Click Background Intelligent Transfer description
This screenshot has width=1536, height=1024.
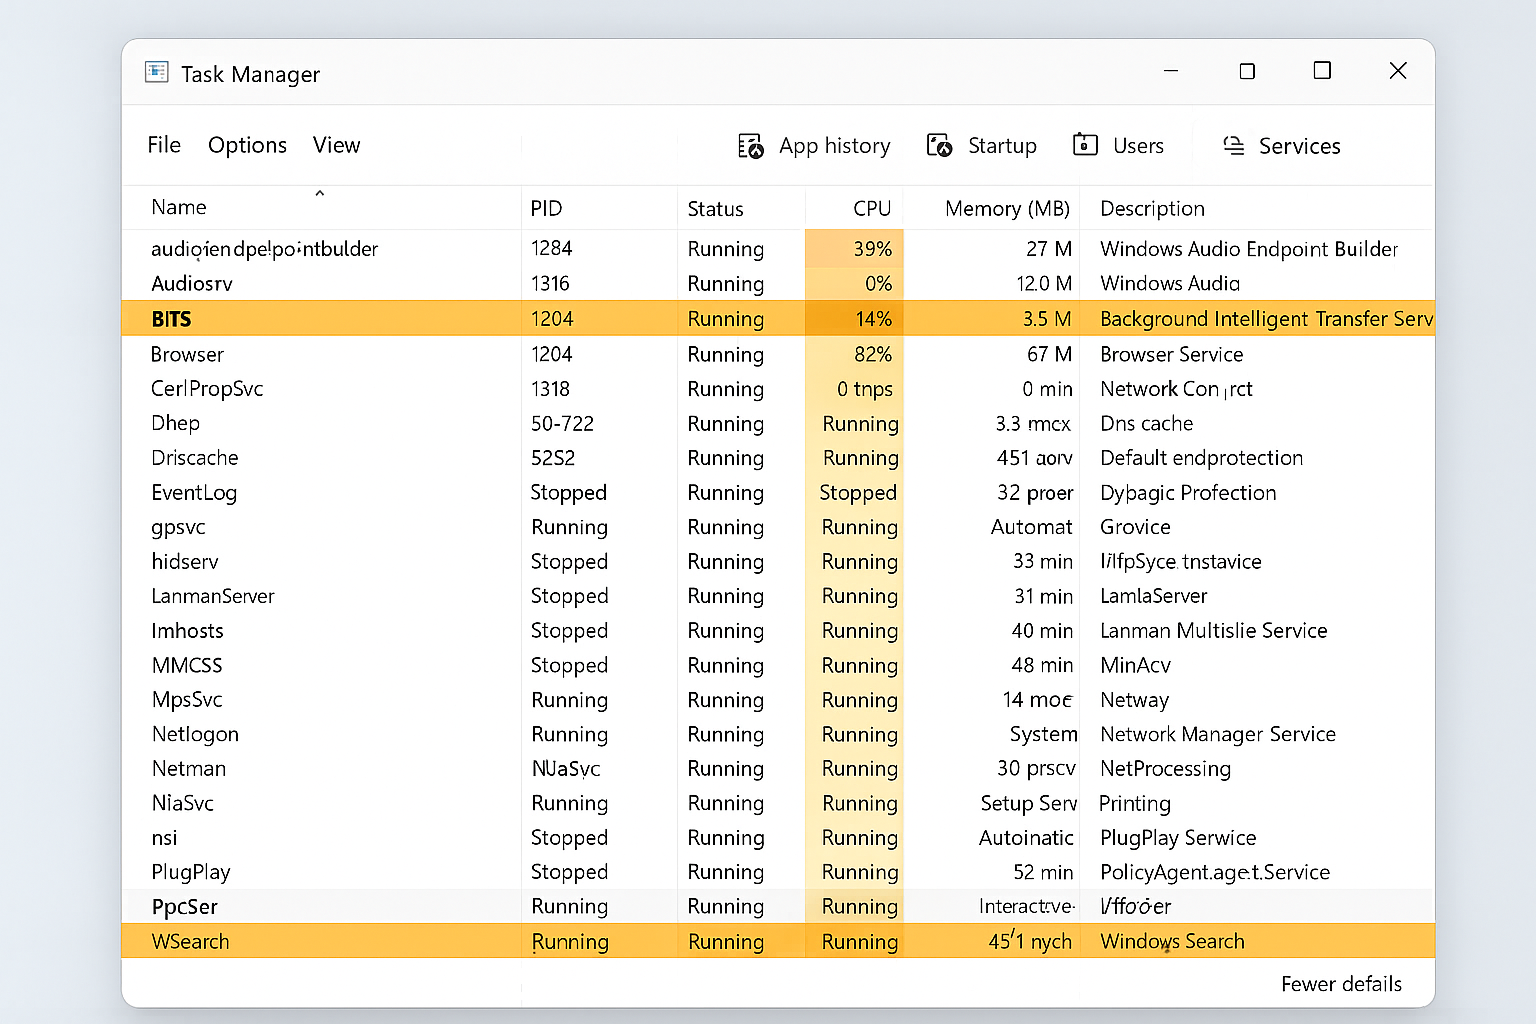click(x=1266, y=319)
